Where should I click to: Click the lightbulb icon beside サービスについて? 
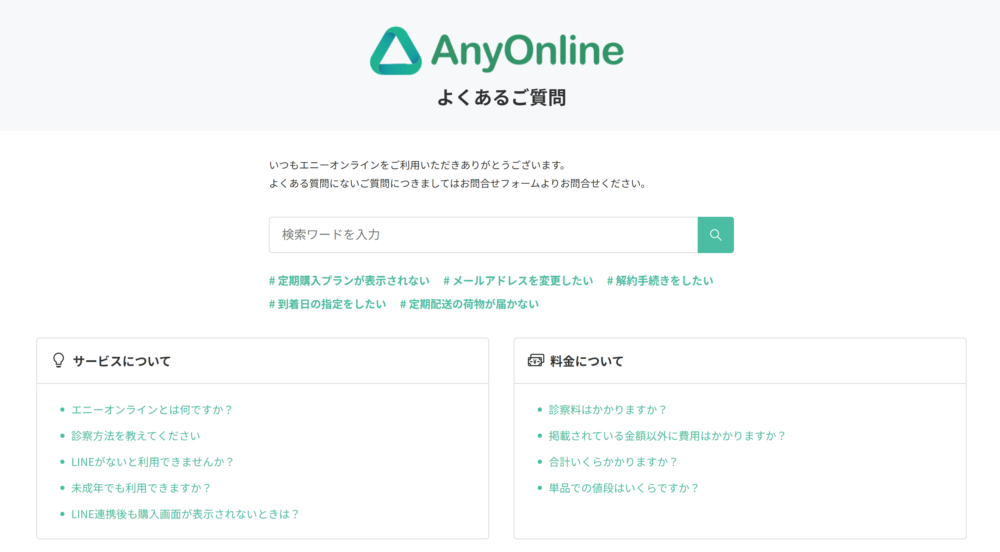point(59,361)
